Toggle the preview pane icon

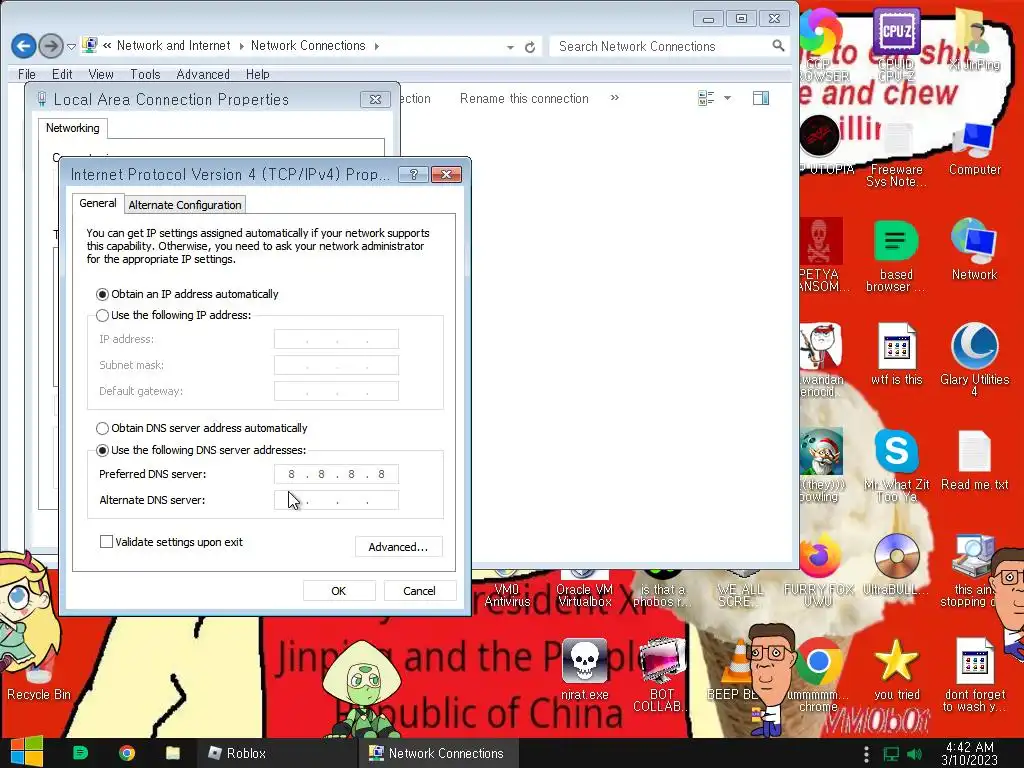pos(761,99)
